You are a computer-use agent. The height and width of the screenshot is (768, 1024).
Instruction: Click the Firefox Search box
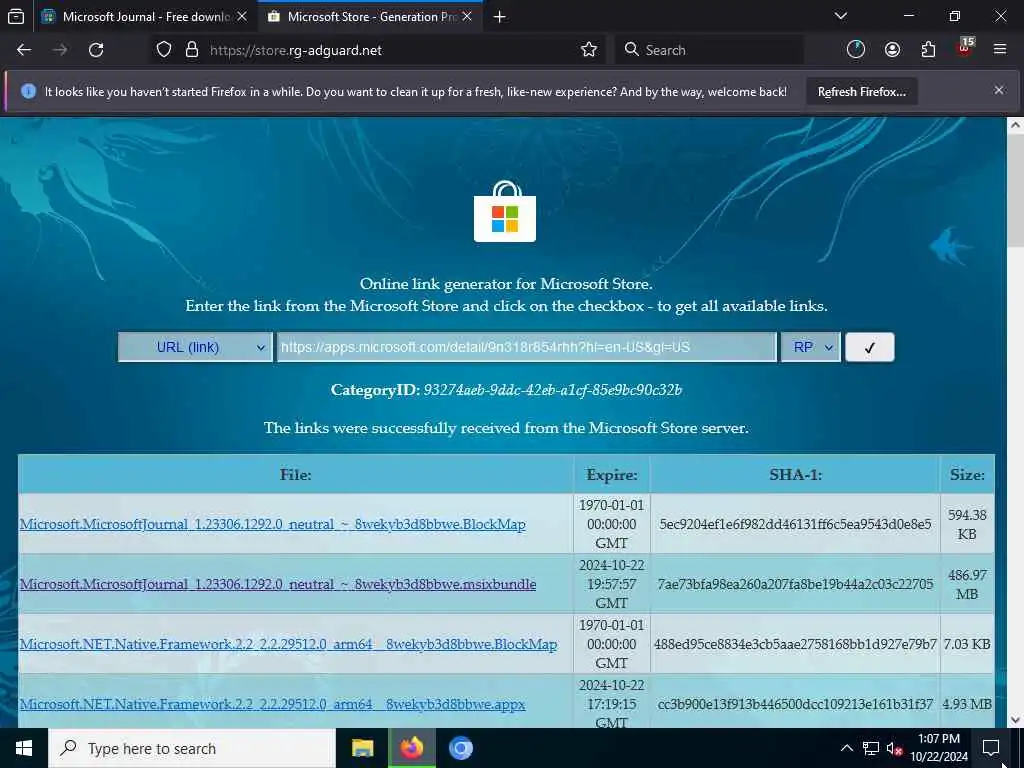pyautogui.click(x=709, y=50)
